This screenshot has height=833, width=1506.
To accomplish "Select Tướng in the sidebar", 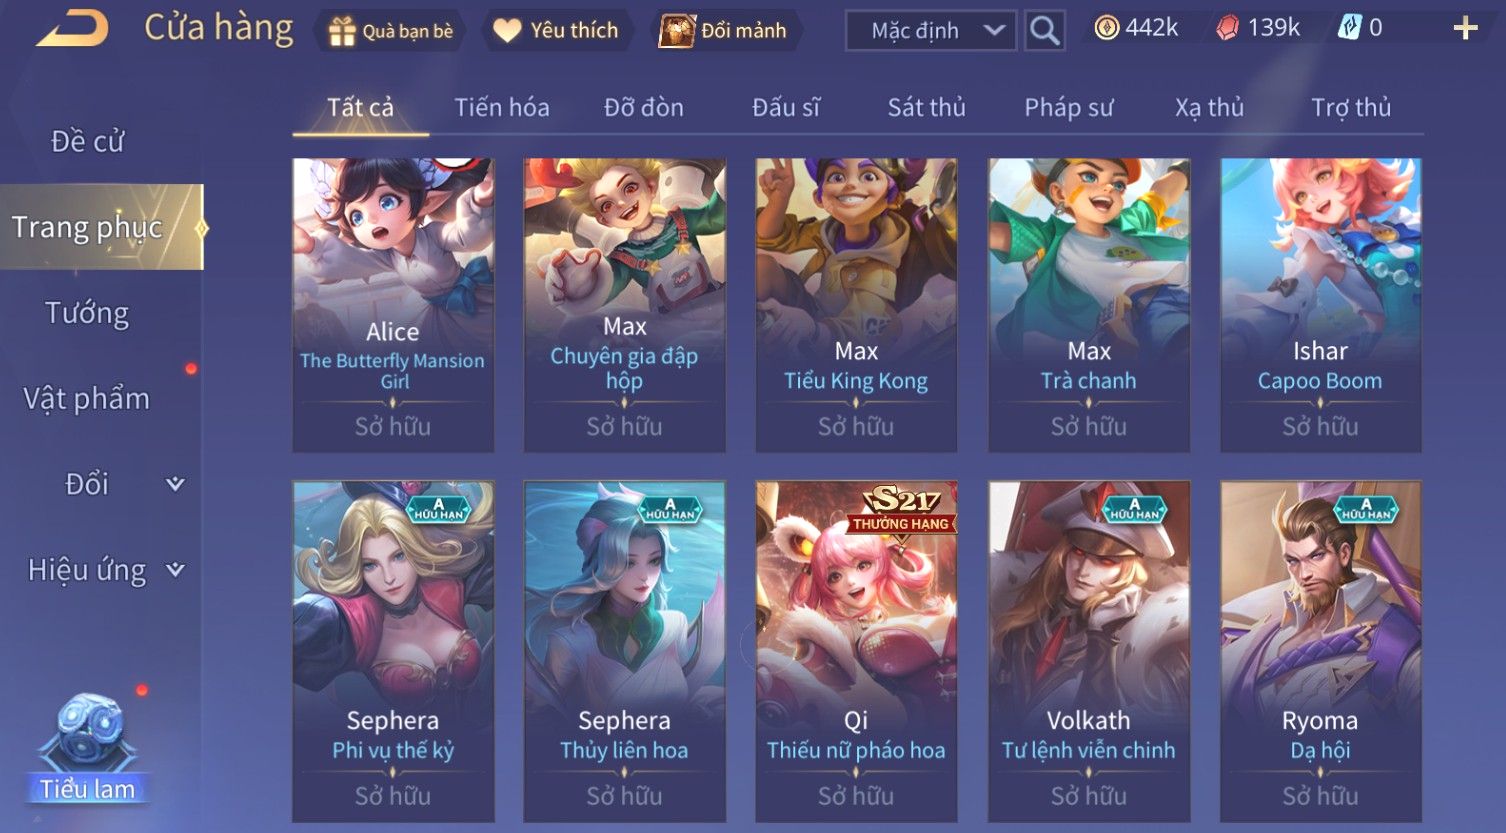I will coord(87,313).
